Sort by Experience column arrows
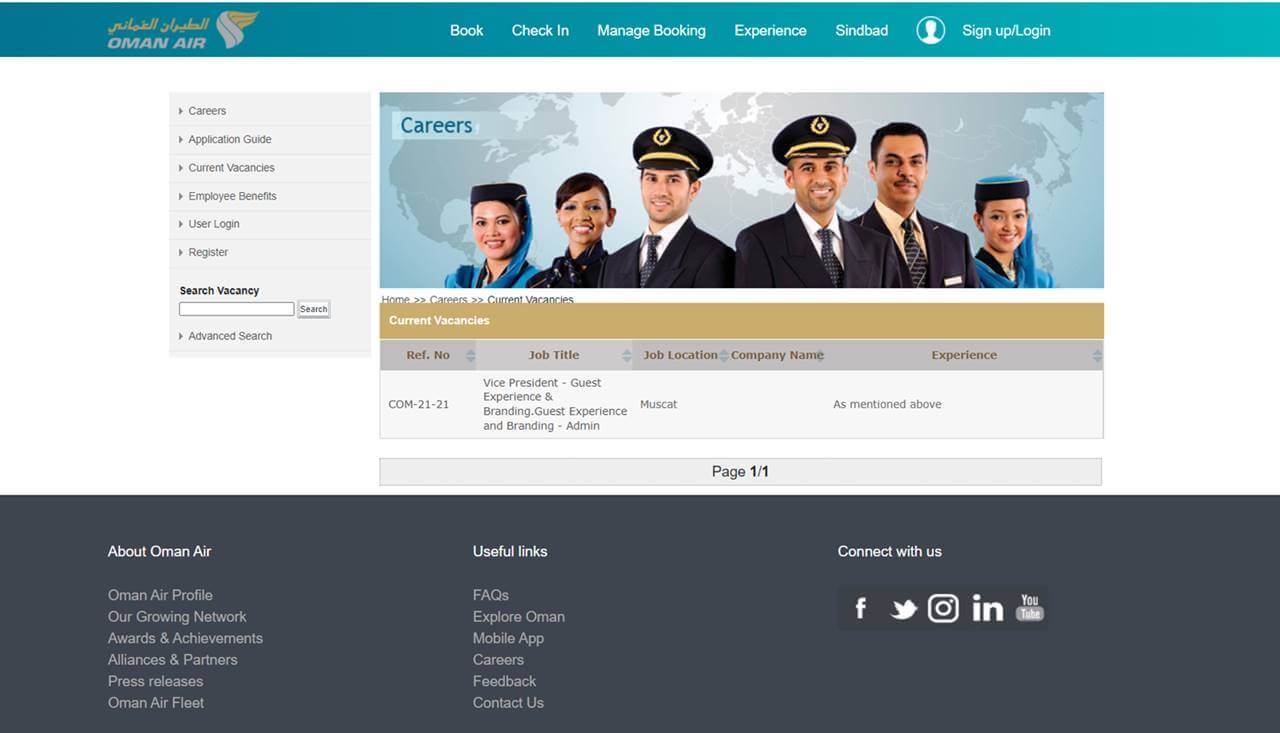Screen dimensions: 1280x733 tap(1097, 355)
